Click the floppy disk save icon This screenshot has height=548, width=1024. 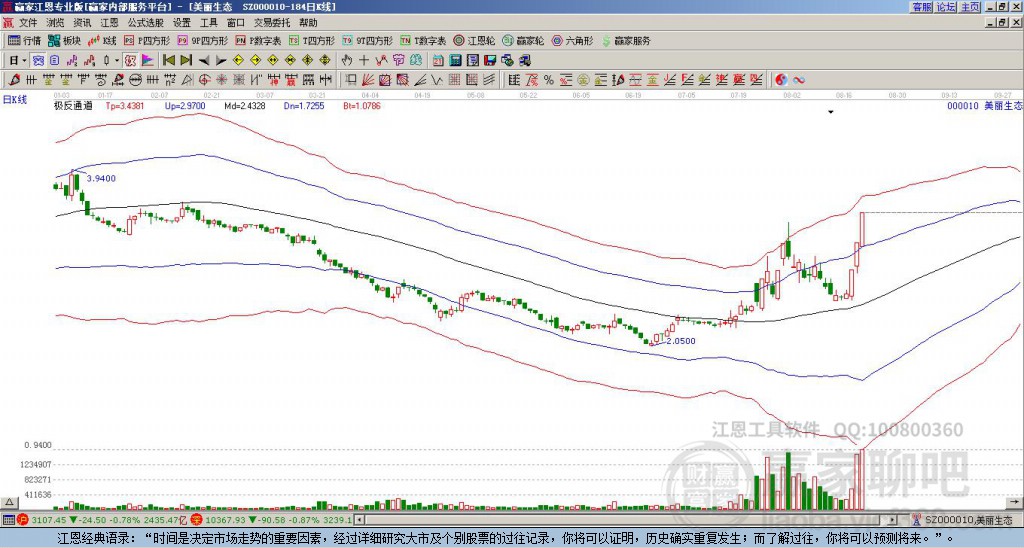490,61
